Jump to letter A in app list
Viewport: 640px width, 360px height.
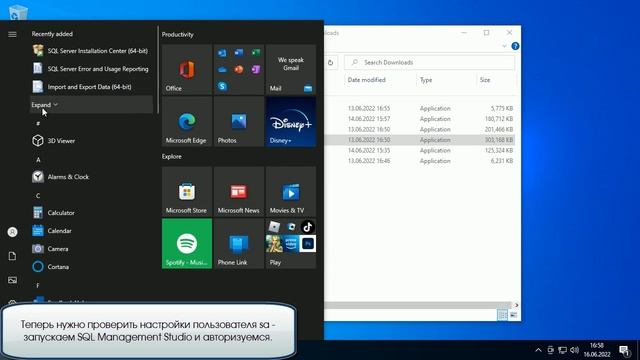pos(38,160)
